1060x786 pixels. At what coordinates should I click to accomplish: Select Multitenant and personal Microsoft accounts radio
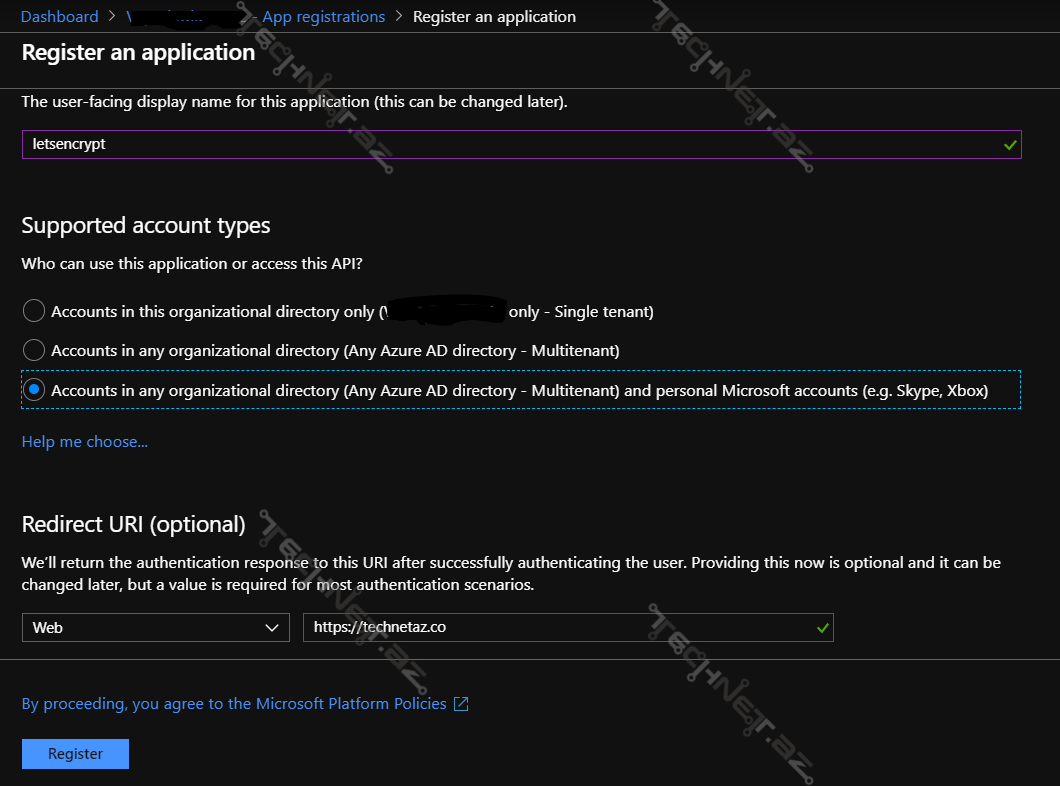[34, 390]
